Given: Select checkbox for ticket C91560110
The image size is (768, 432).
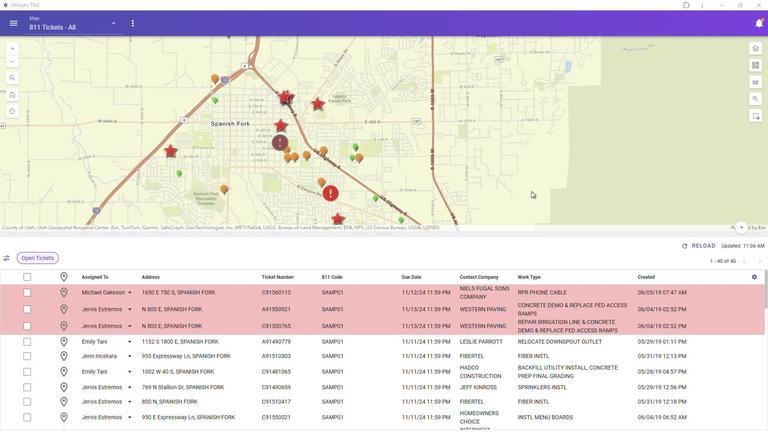Looking at the screenshot, I should [27, 293].
